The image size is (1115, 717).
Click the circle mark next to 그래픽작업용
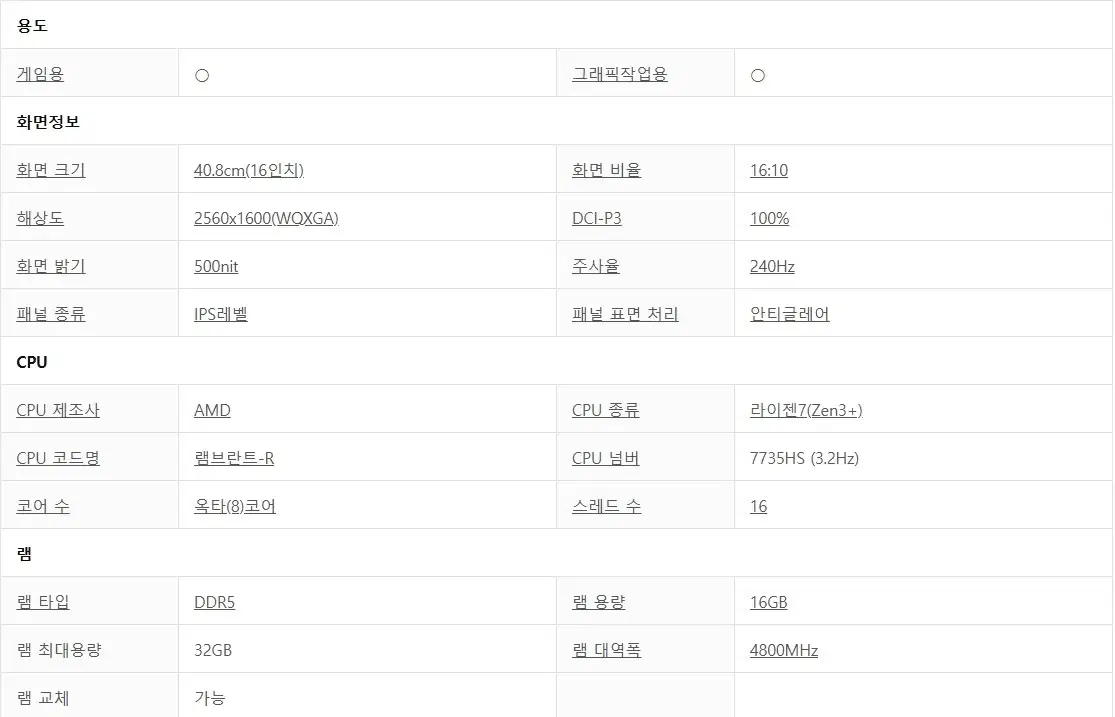[x=758, y=75]
